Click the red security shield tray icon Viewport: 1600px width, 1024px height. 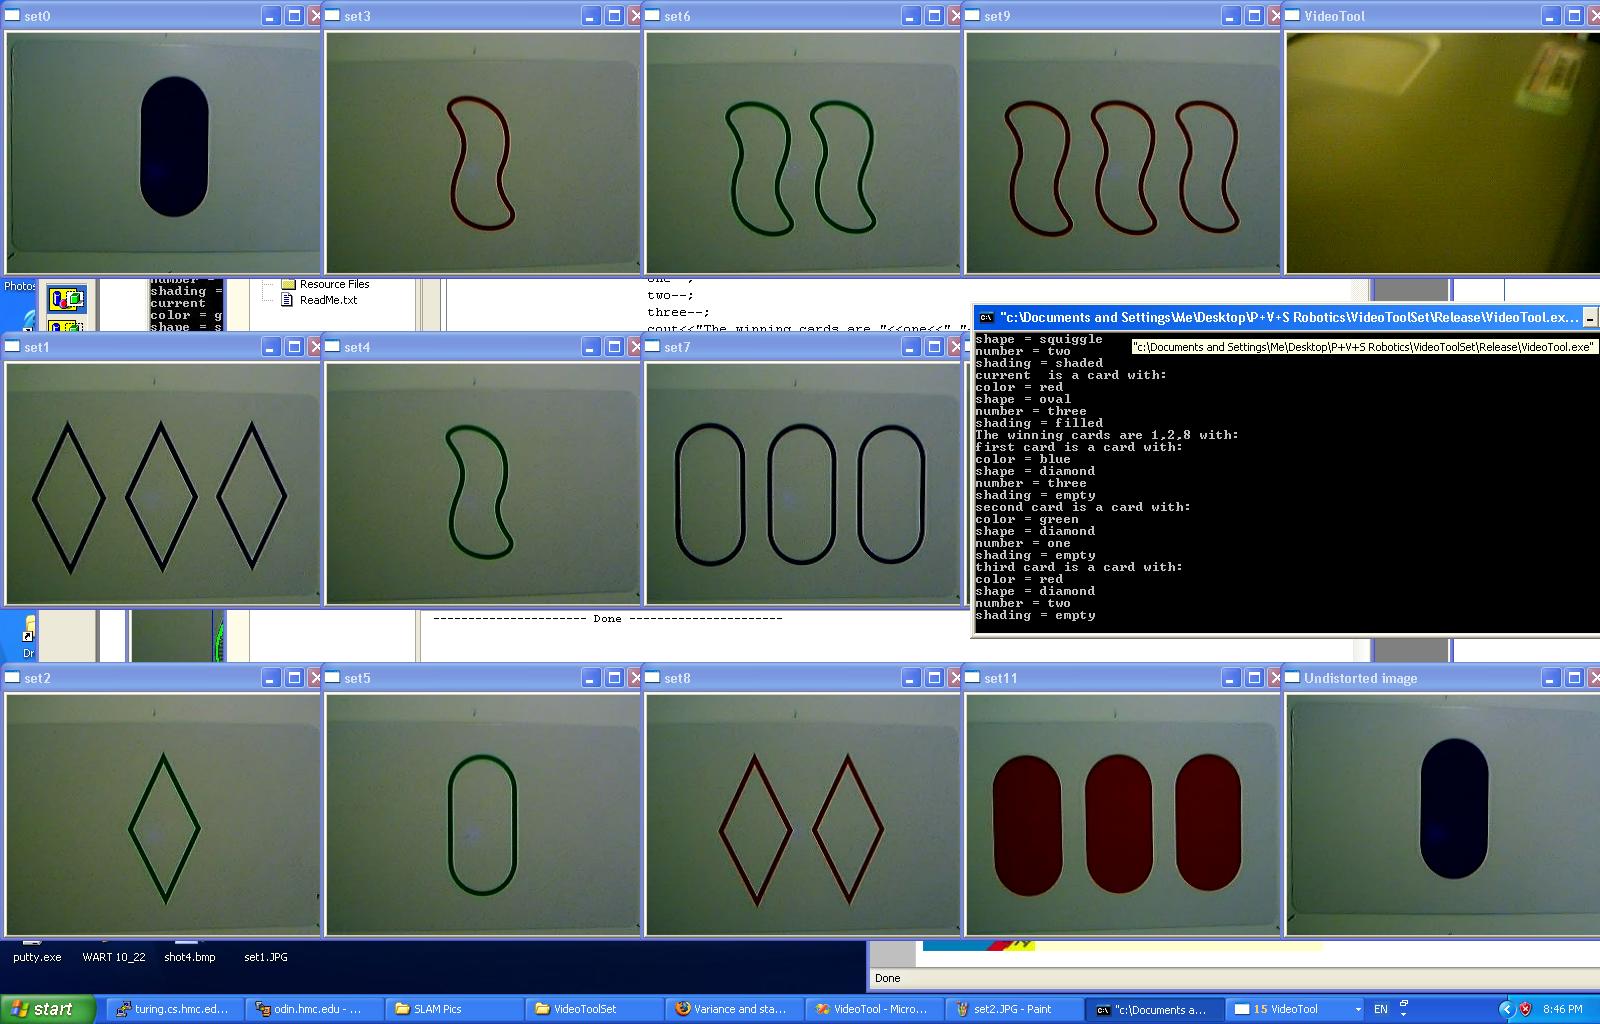pos(1526,1009)
